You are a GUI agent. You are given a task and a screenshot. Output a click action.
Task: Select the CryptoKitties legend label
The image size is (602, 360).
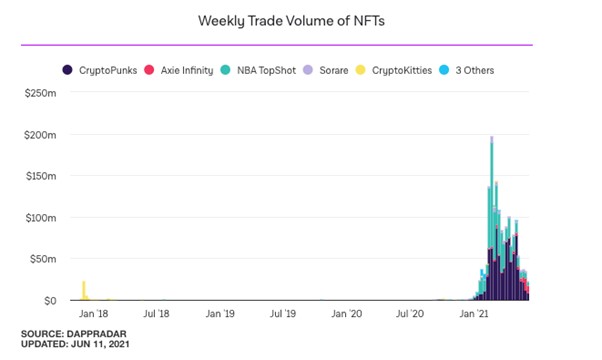click(x=402, y=71)
